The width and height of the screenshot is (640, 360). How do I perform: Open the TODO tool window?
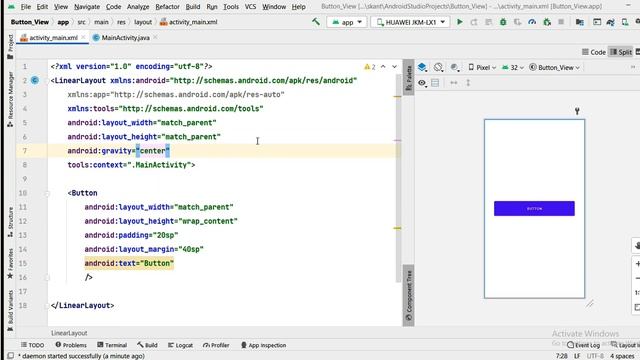[x=32, y=345]
